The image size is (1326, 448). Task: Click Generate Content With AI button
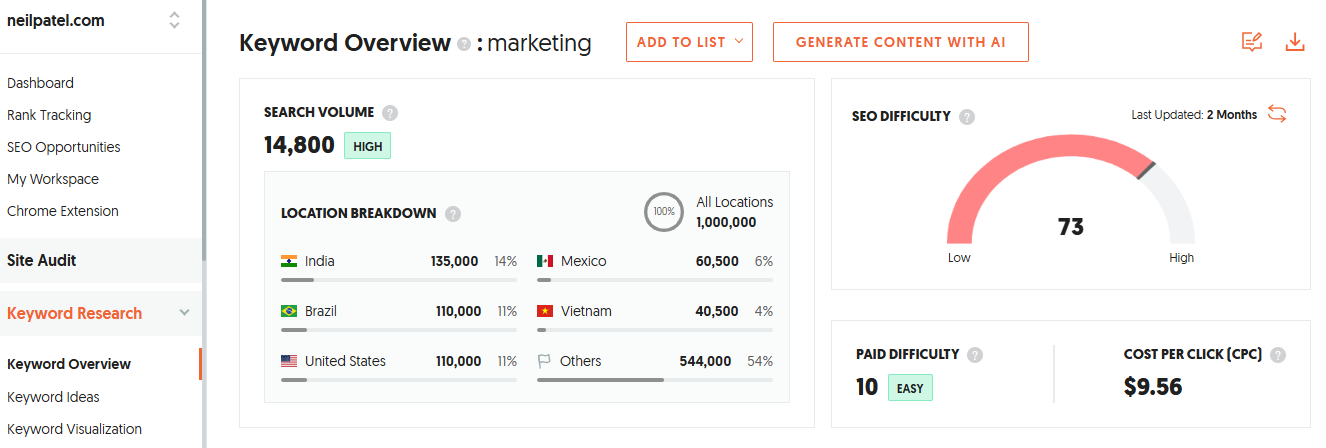tap(900, 42)
